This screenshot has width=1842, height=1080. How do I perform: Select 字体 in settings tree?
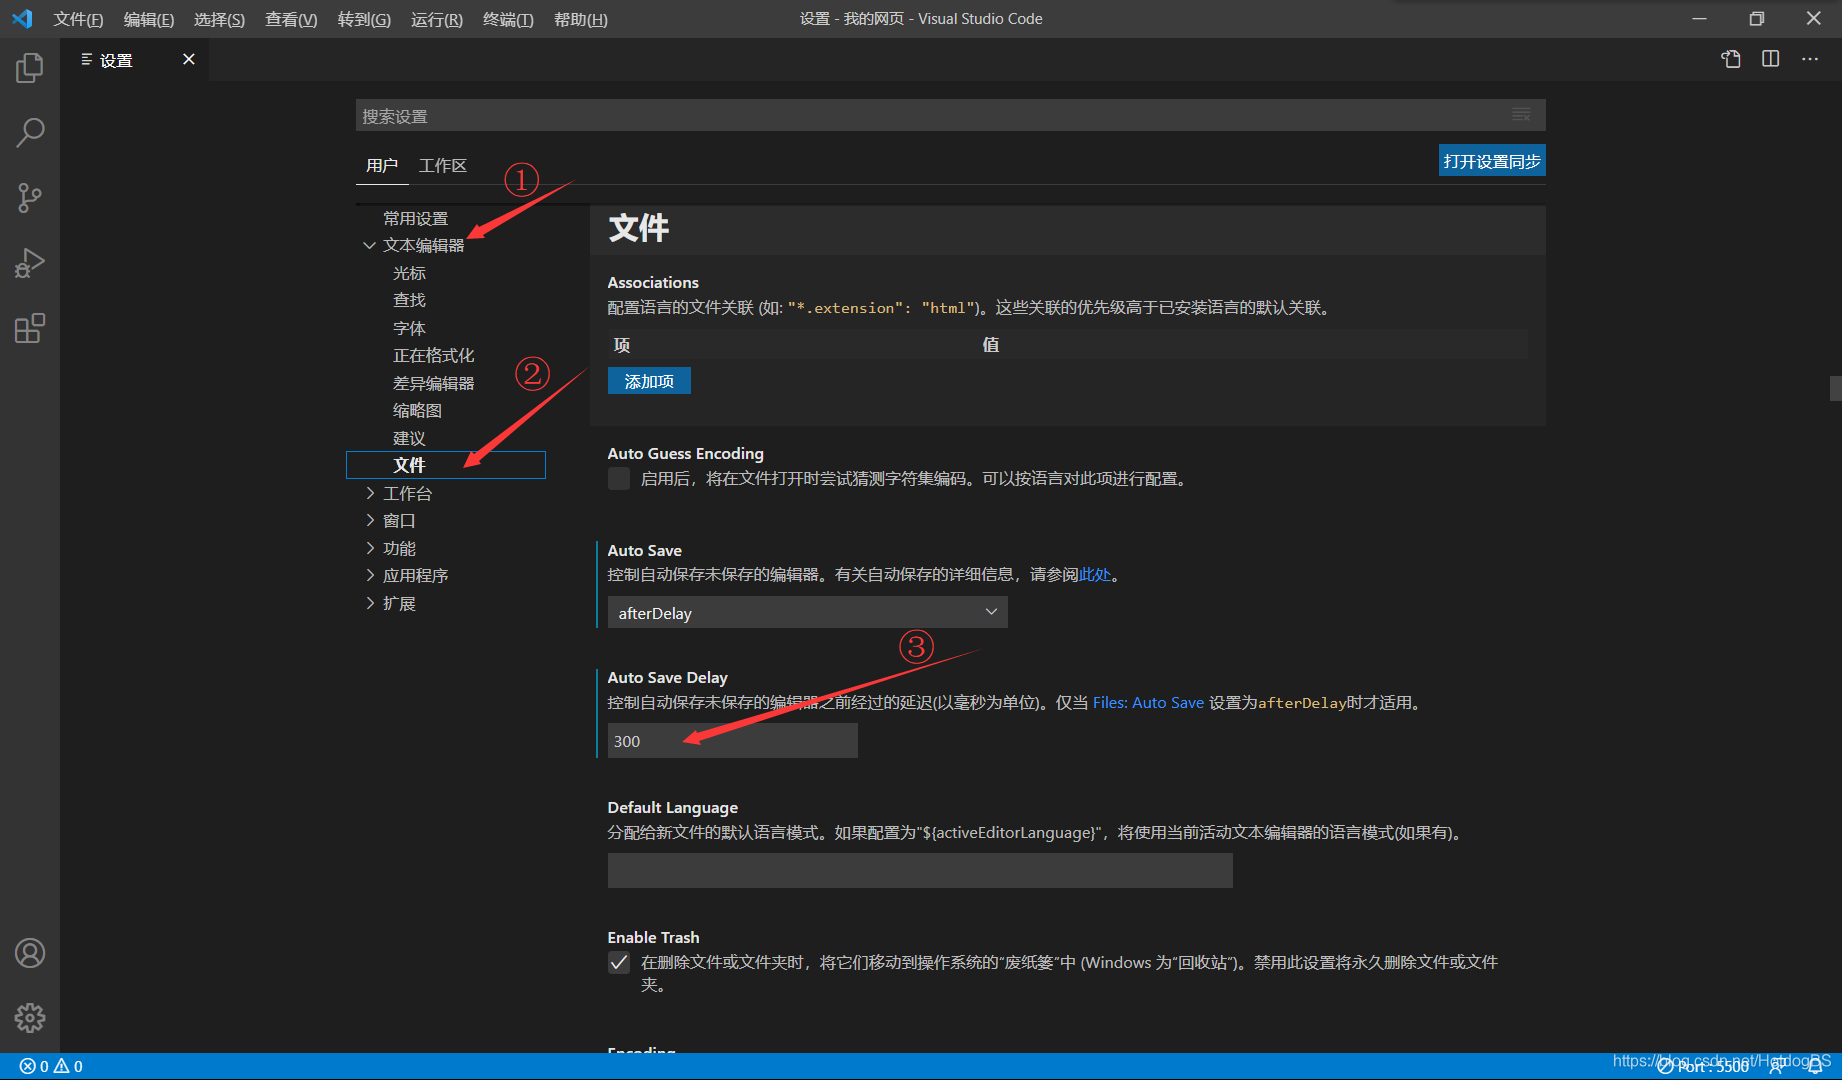point(409,328)
